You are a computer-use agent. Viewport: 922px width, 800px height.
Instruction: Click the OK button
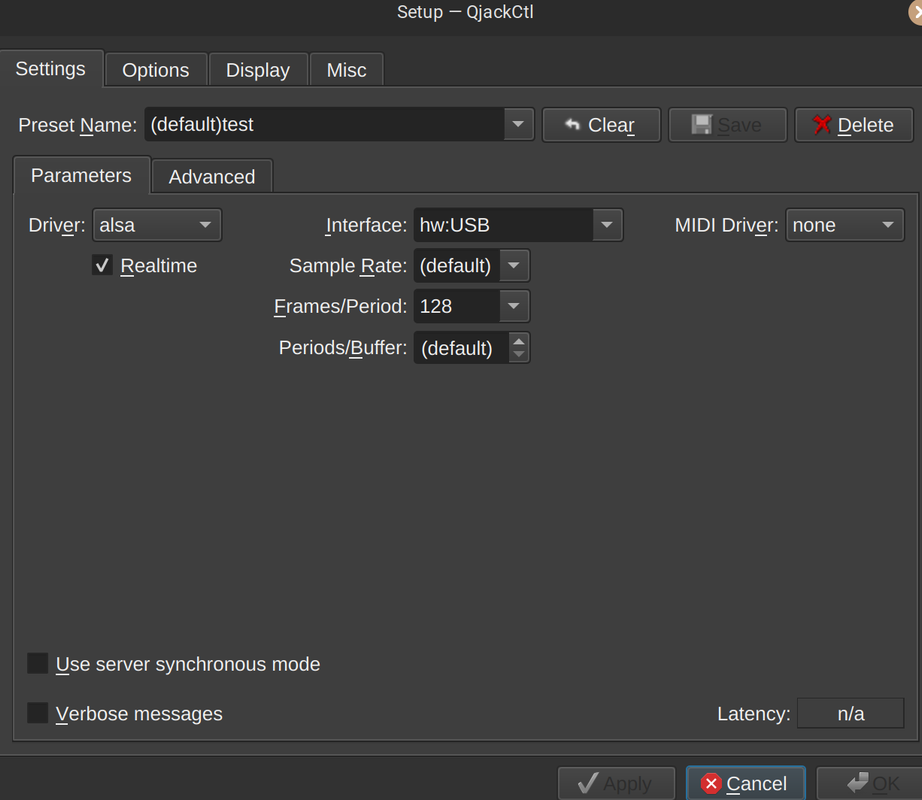click(870, 784)
